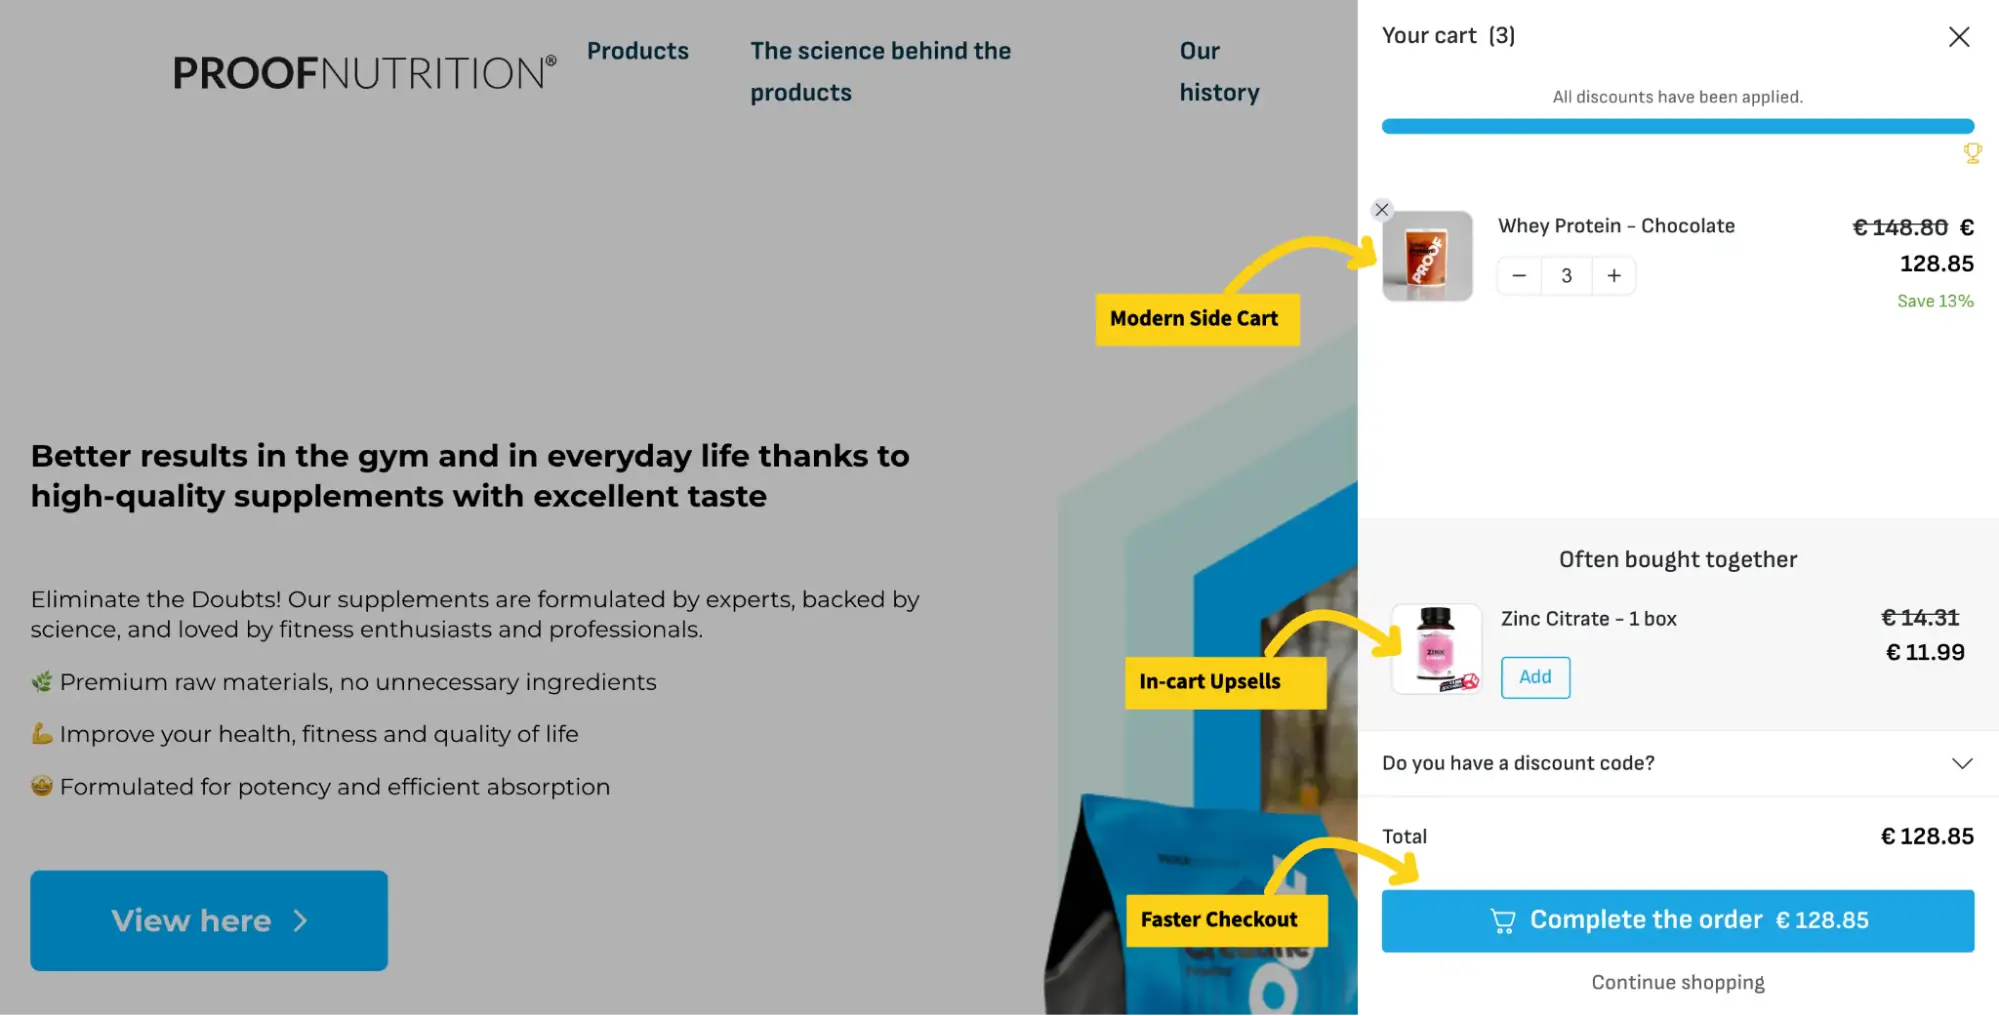Click the Total amount €128.85
Image resolution: width=1999 pixels, height=1016 pixels.
[x=1927, y=836]
